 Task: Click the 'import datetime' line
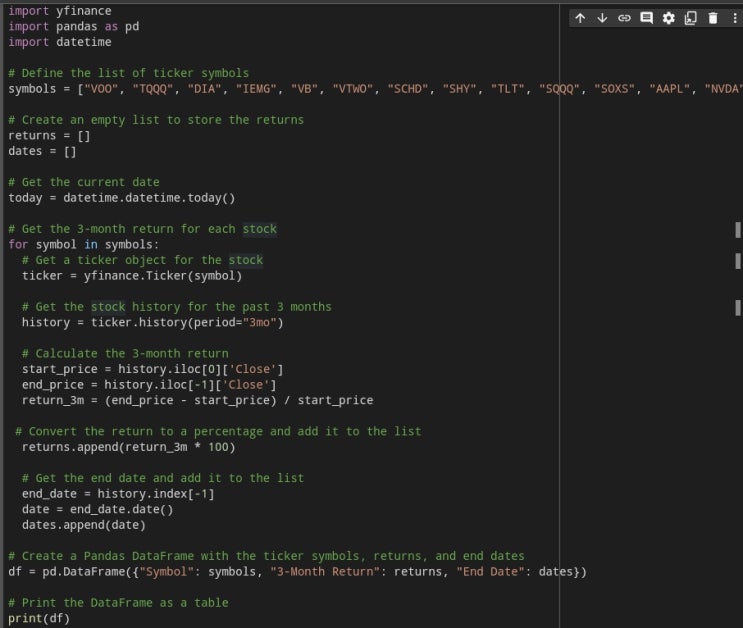tap(60, 42)
